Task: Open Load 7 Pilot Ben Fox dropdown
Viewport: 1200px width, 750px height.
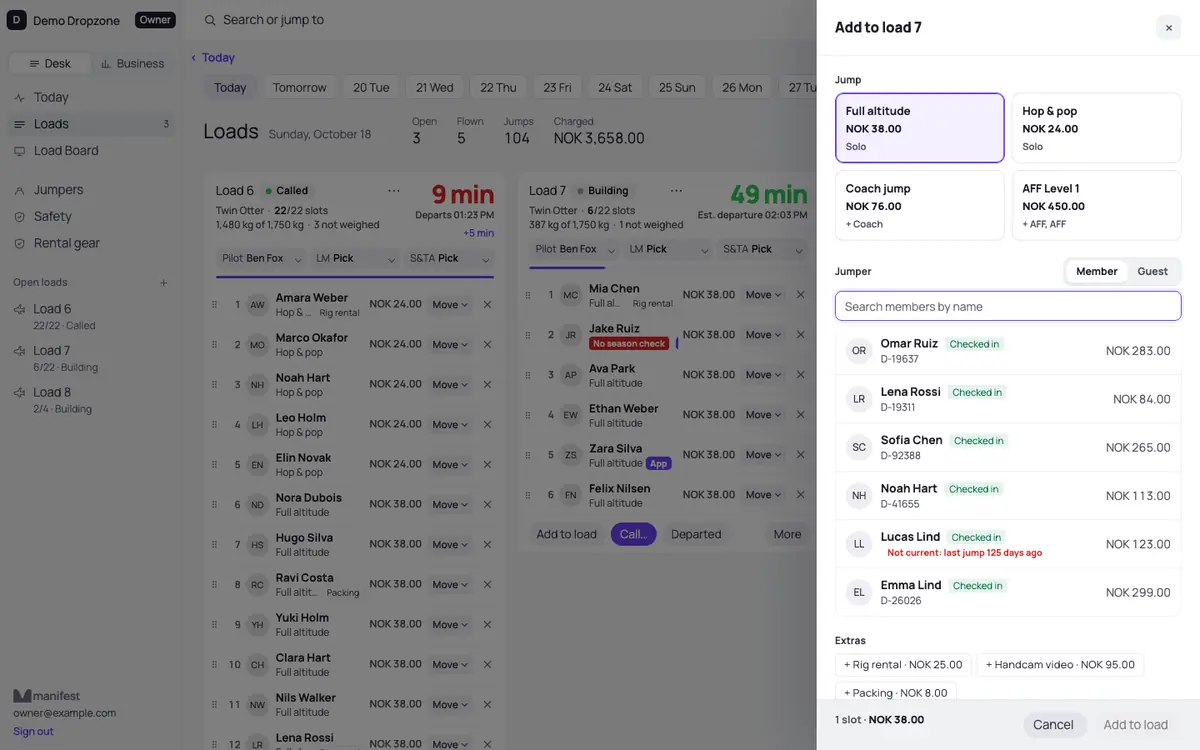Action: (574, 249)
